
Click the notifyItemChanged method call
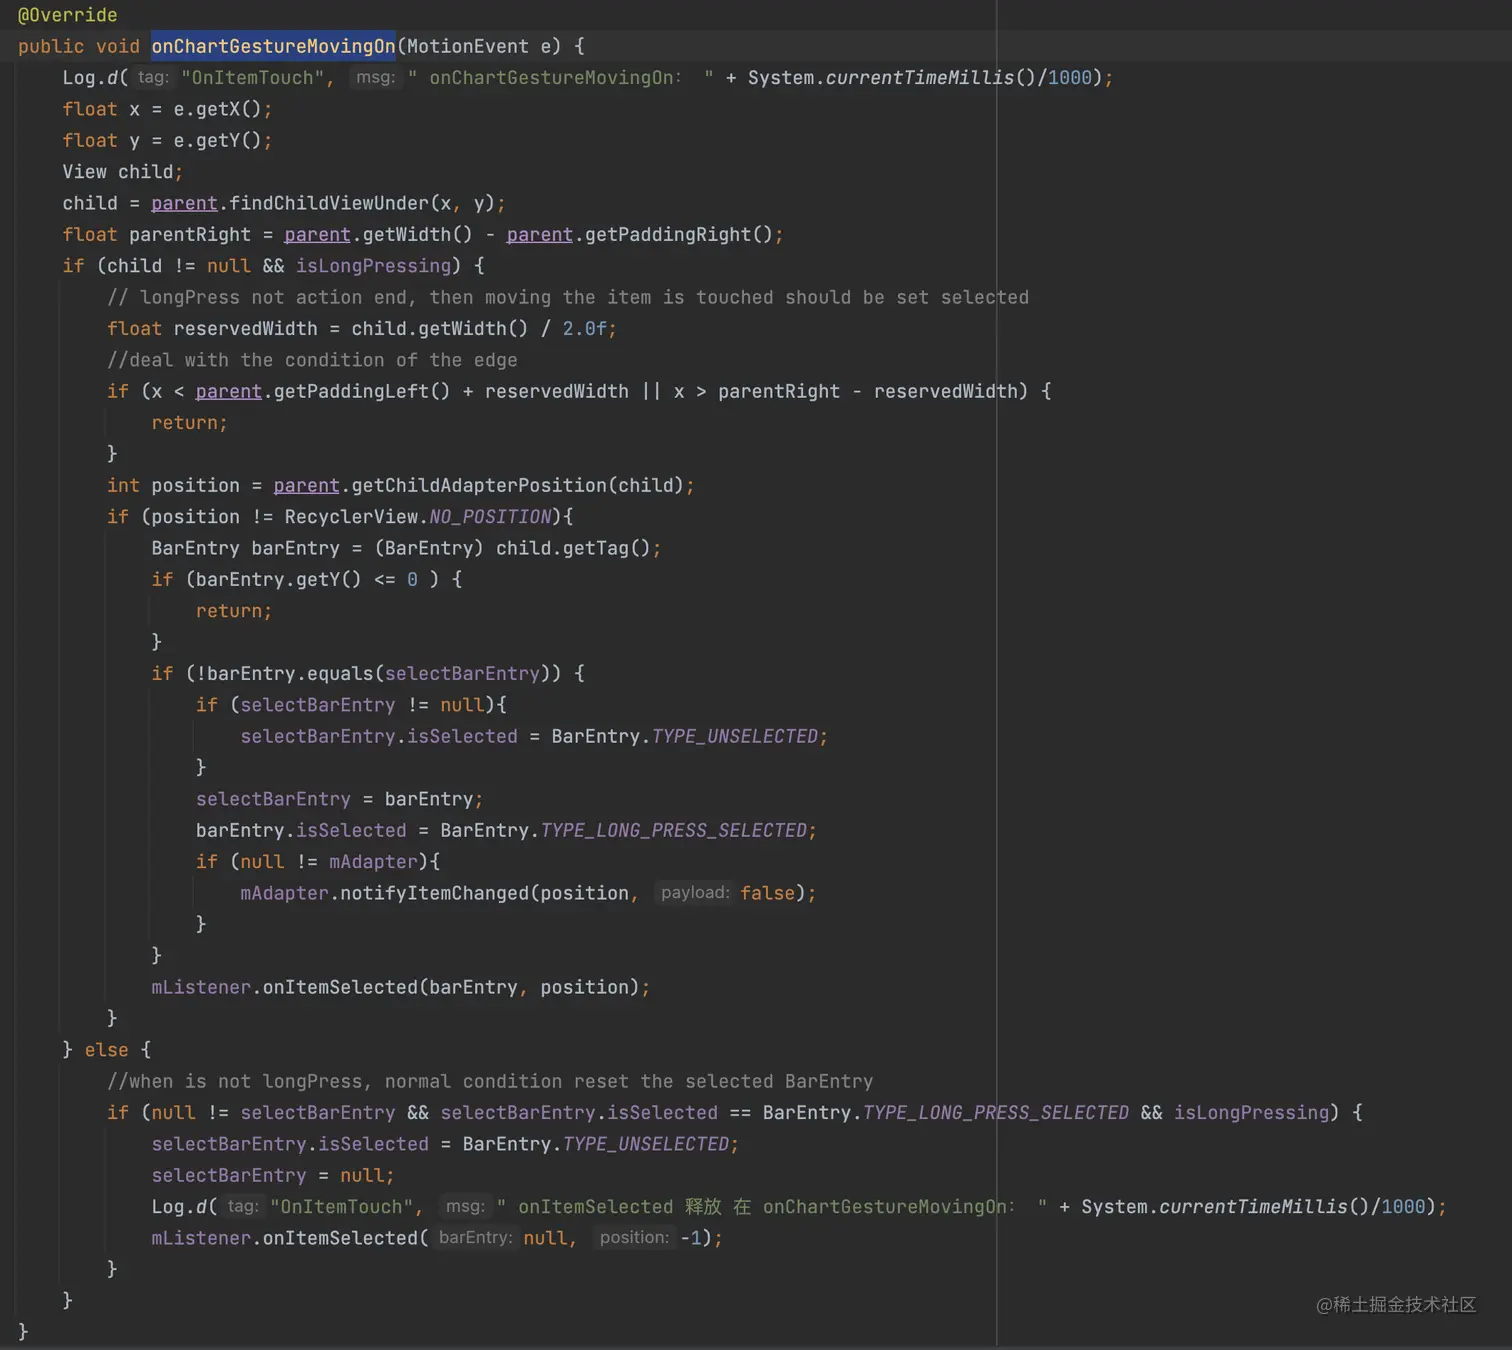pyautogui.click(x=434, y=893)
